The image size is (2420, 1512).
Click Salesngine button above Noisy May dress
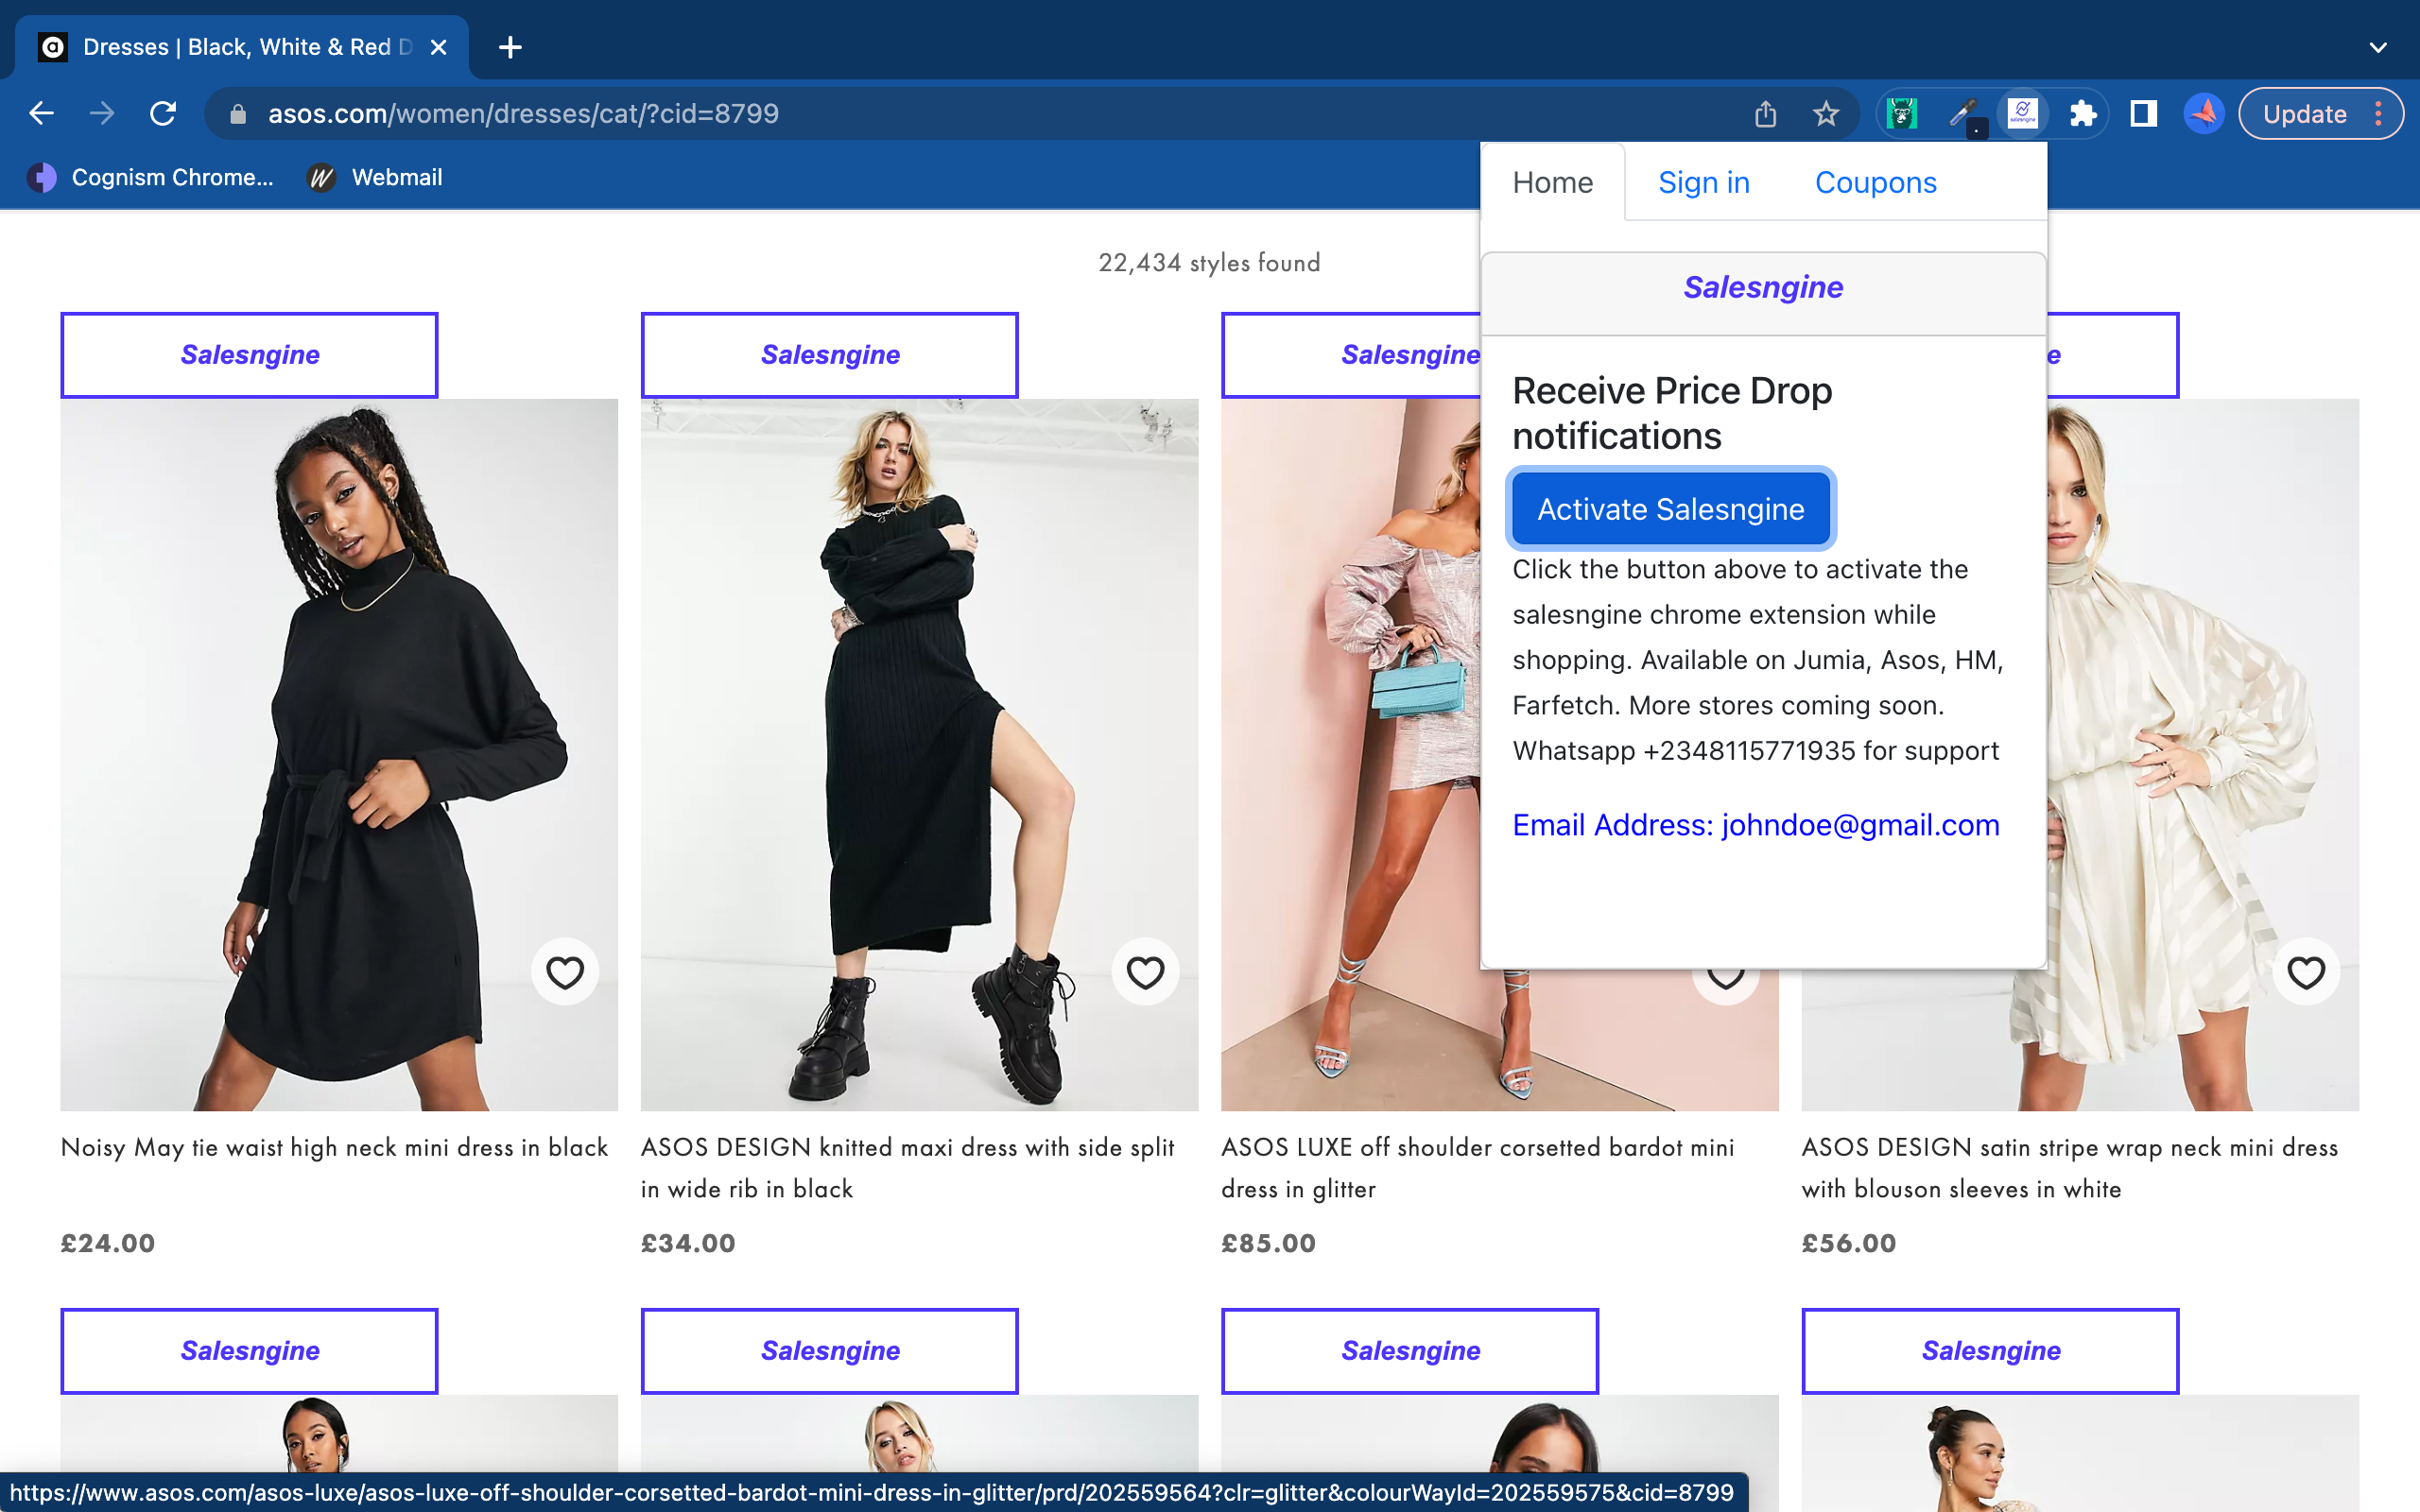[249, 355]
